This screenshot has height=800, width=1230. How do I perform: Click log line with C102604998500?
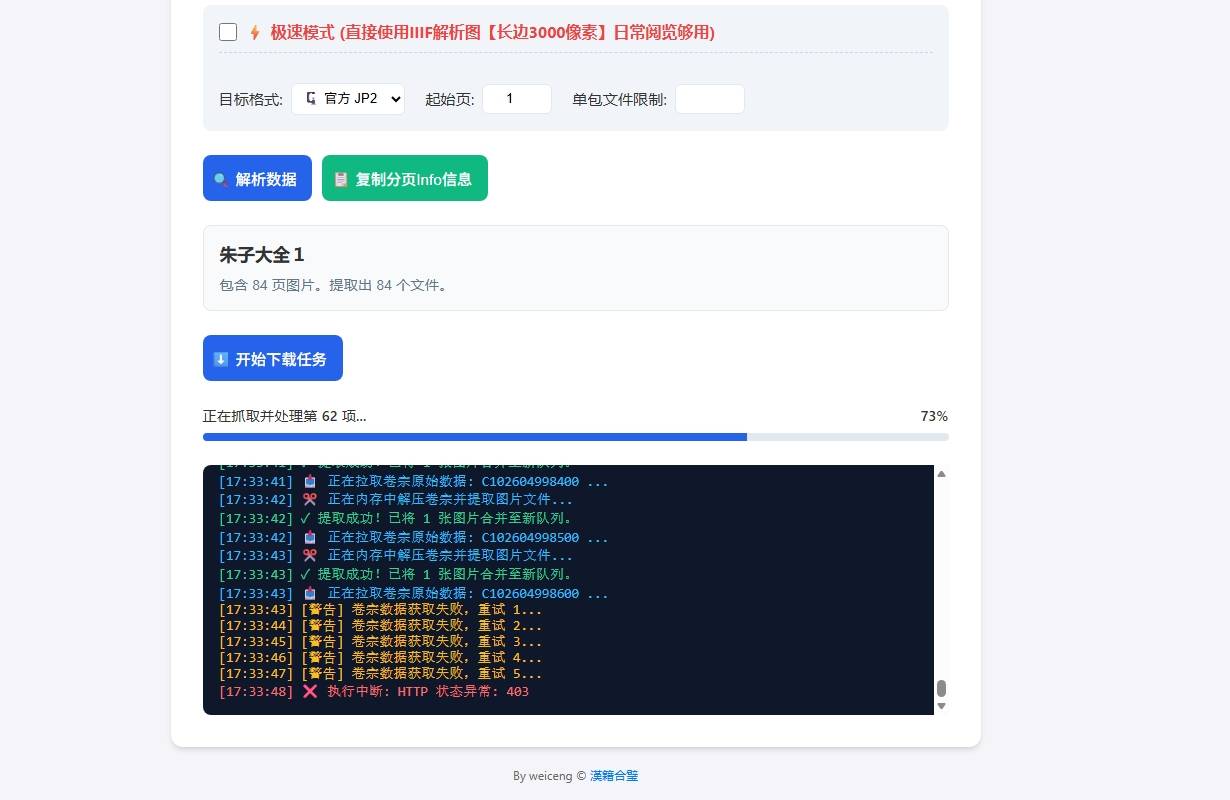(413, 538)
